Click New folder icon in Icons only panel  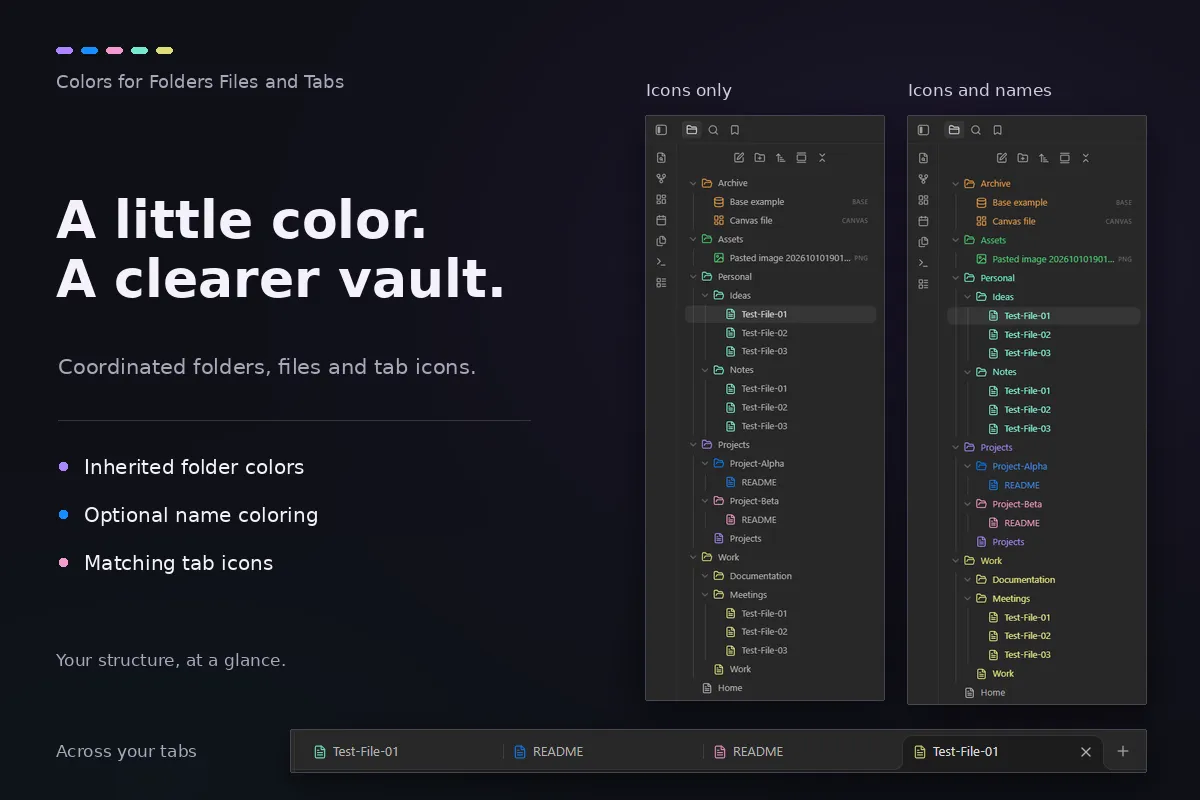pos(760,158)
